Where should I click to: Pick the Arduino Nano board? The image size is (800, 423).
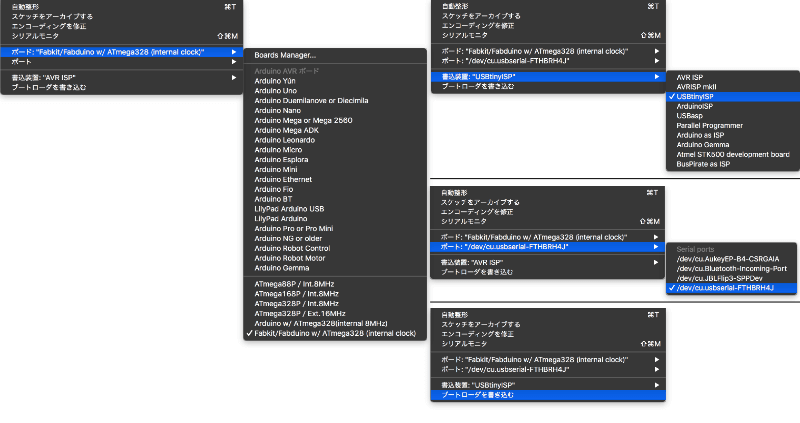point(335,110)
